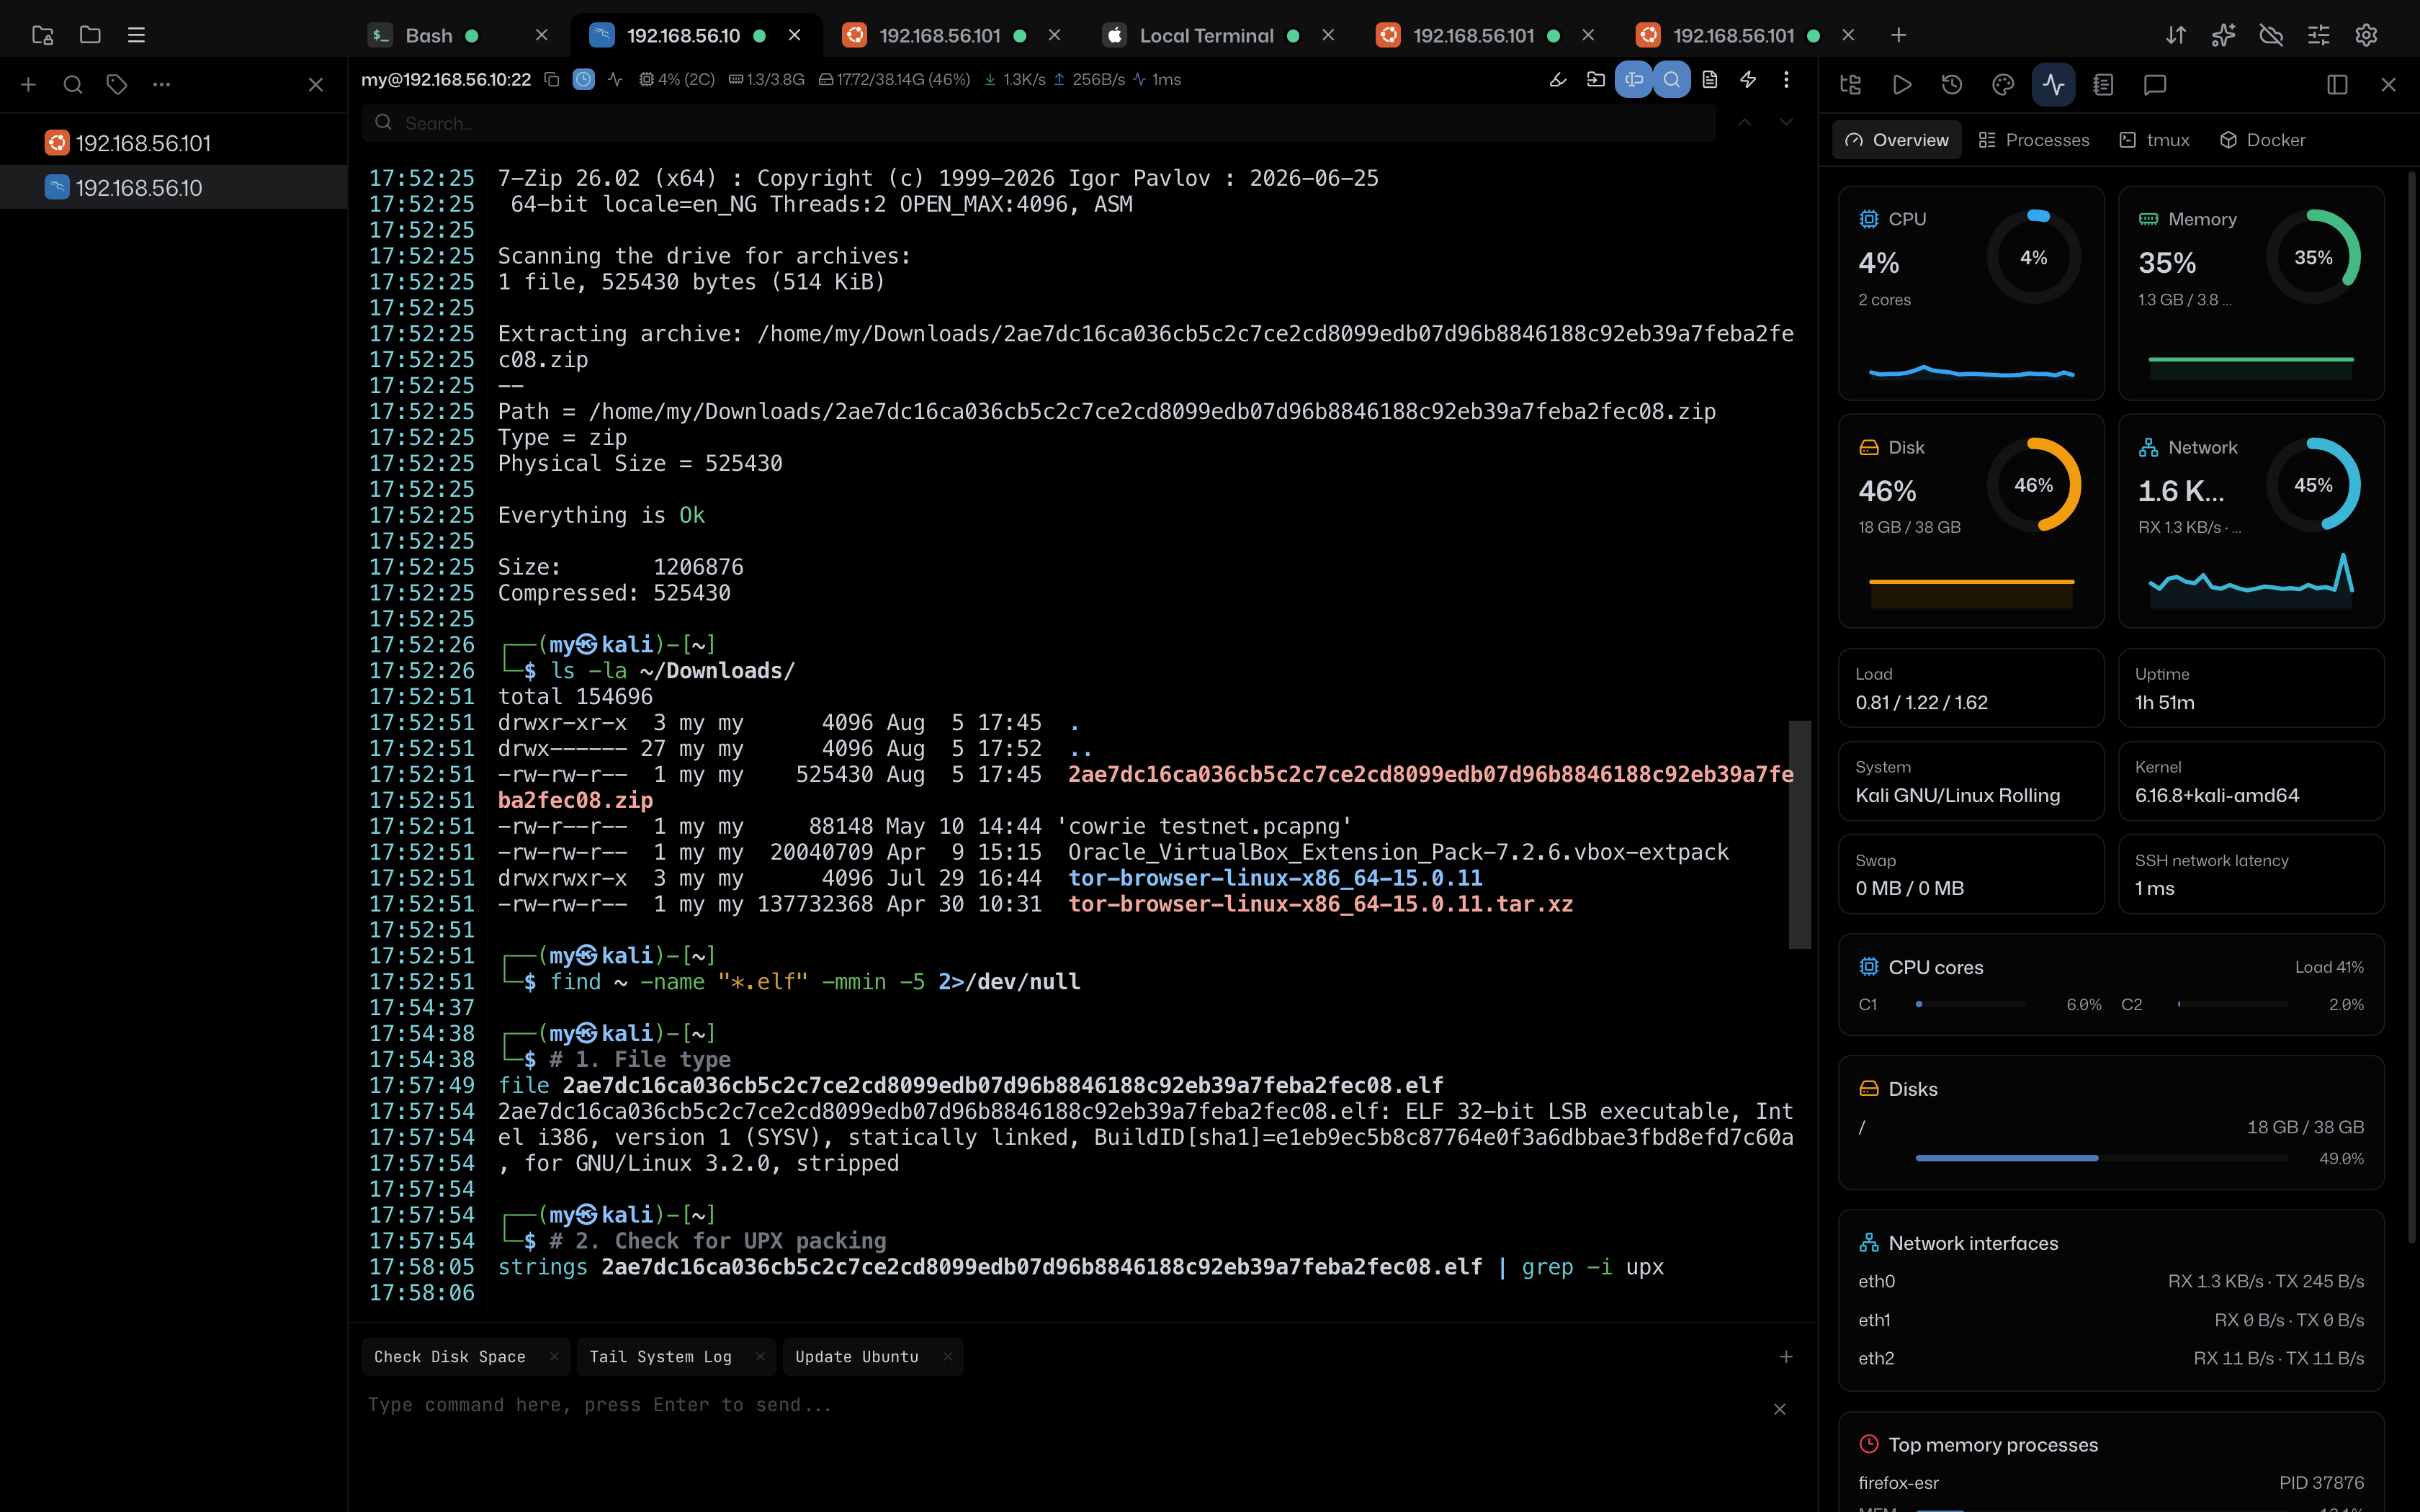Screen dimensions: 2420x1512
Task: Click the clear terminal brush icon
Action: pyautogui.click(x=1558, y=79)
